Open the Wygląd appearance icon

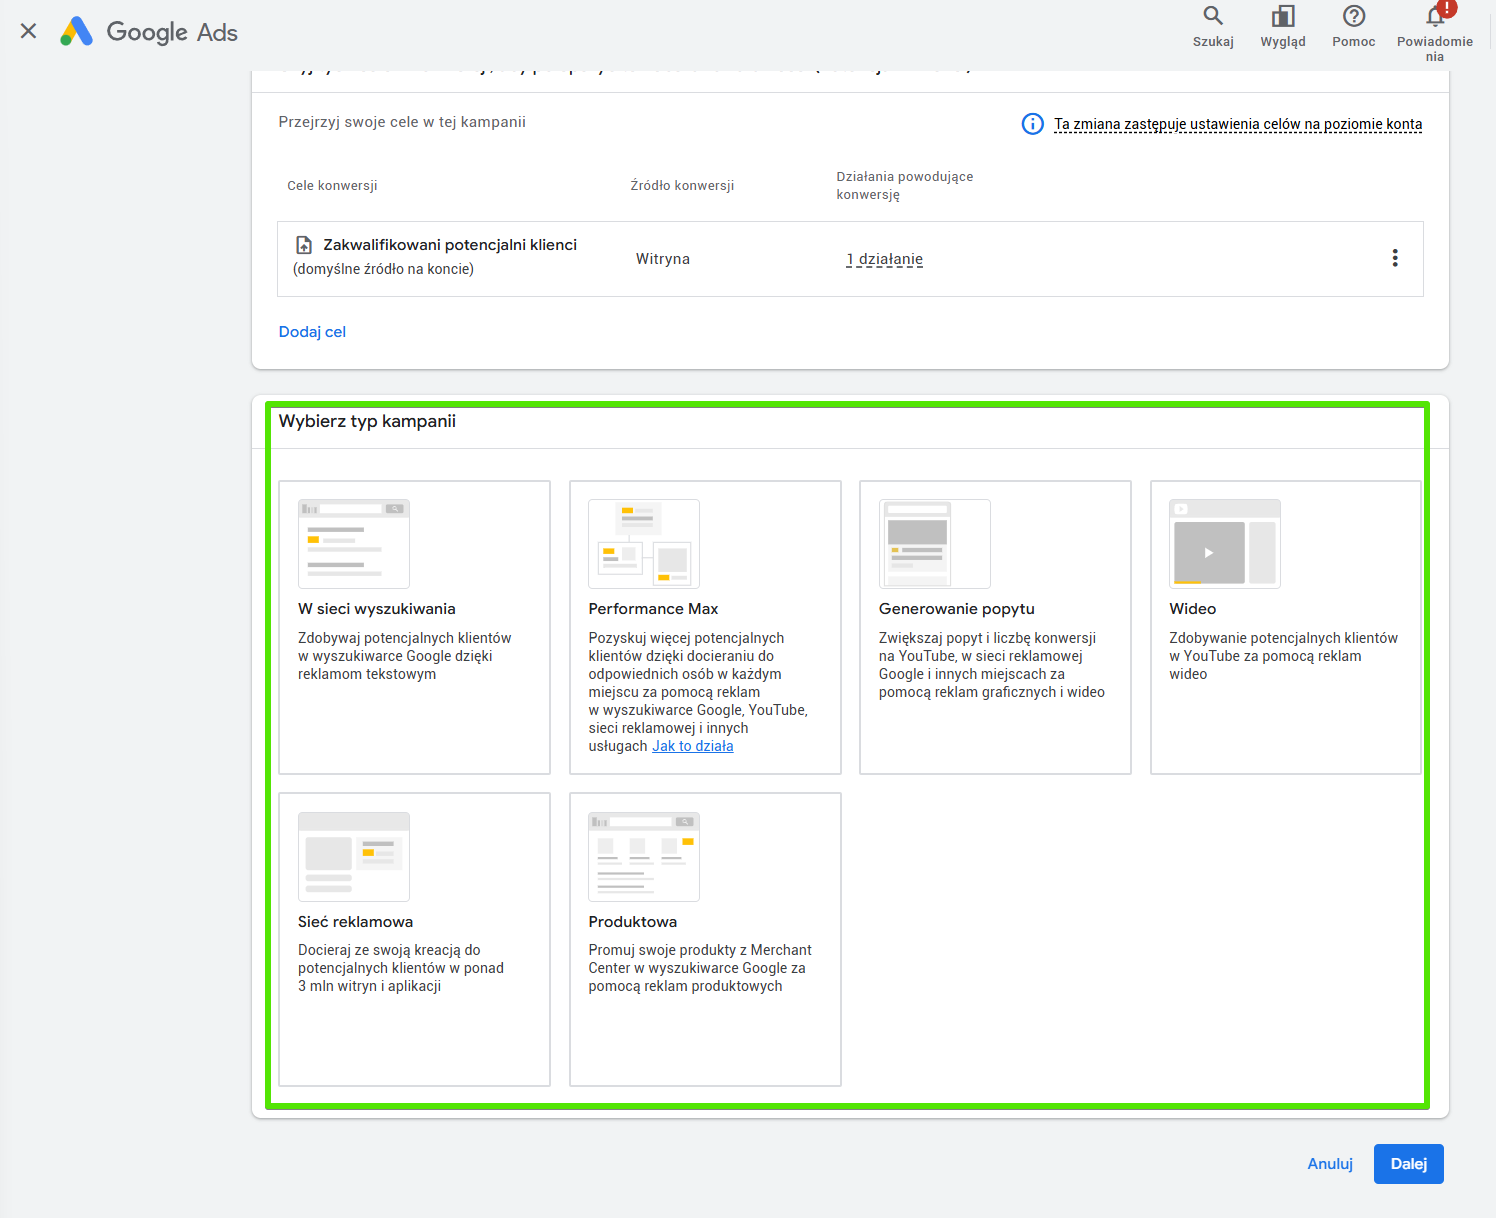point(1282,17)
